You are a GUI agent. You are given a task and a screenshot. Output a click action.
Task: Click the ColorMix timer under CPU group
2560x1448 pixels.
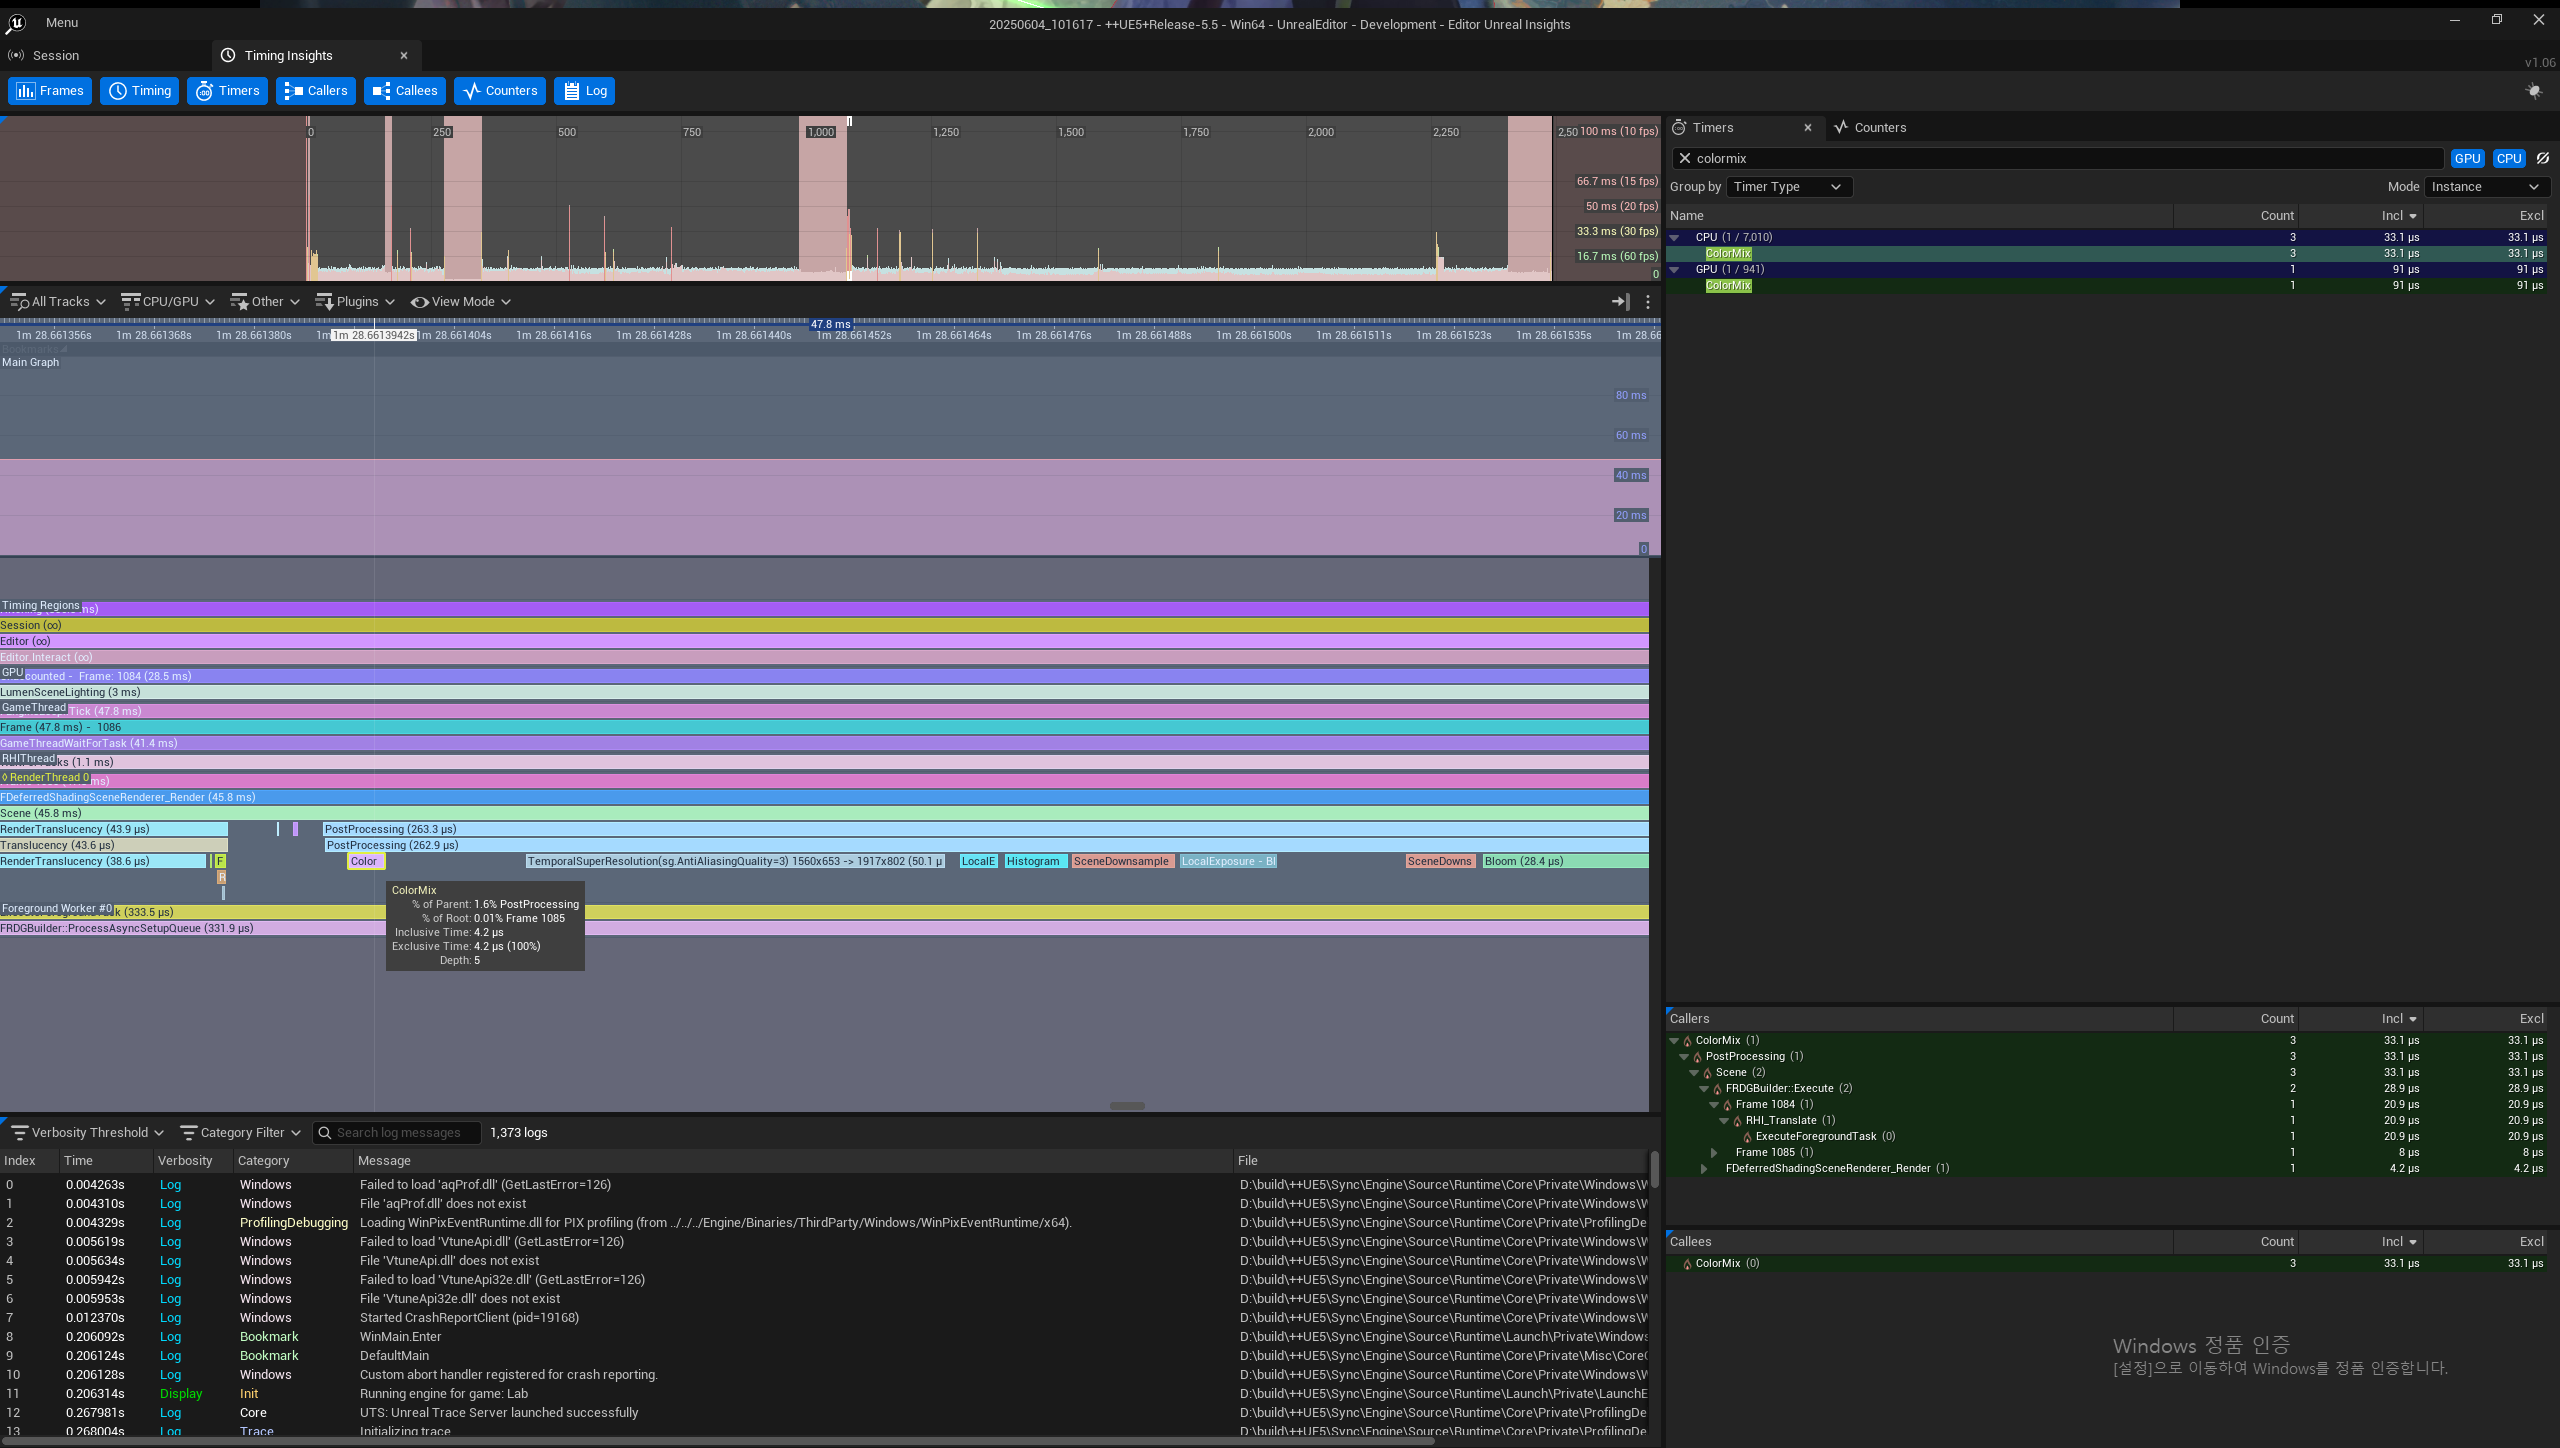[1728, 253]
